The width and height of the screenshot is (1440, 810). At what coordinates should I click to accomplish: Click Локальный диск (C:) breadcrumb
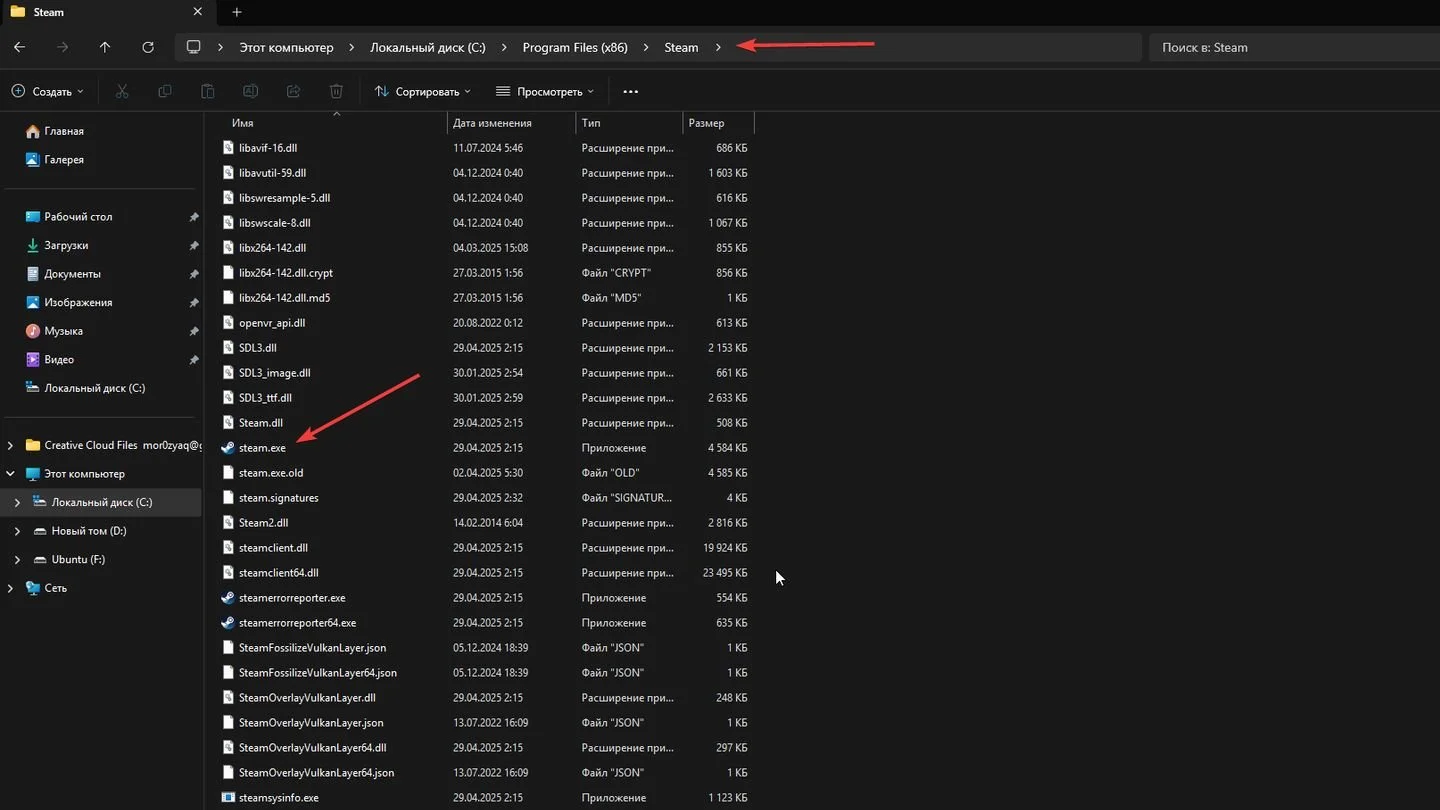click(428, 47)
